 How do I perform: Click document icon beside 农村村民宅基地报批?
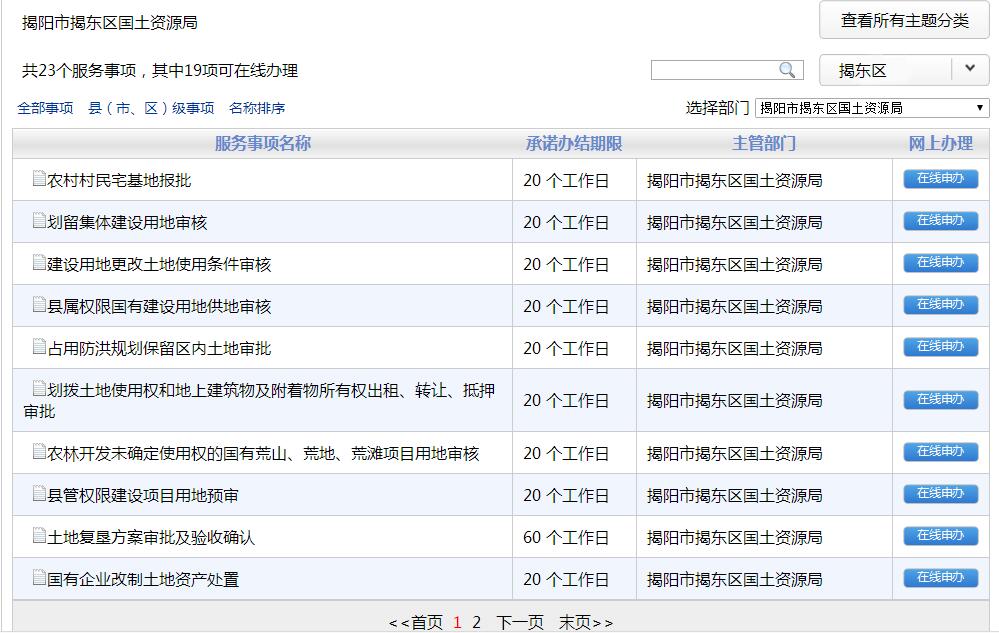(40, 178)
